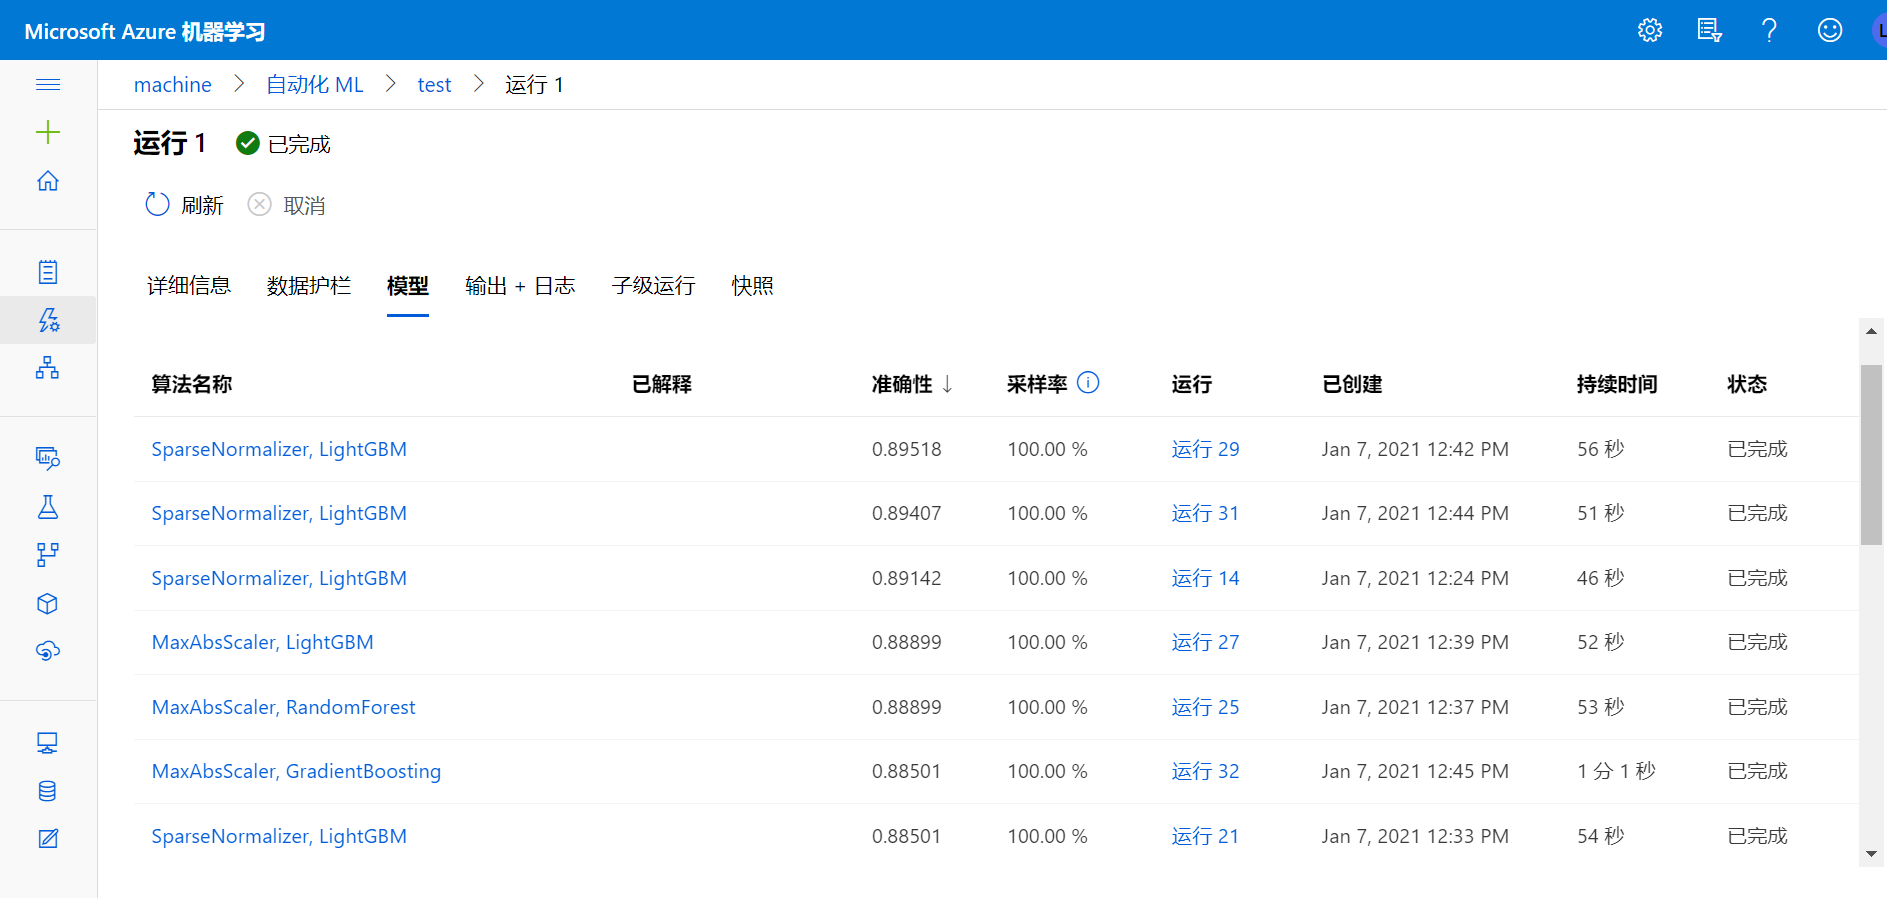Open MaxAbsScaler, RandomForest model
Screen dimensions: 1887x898
(283, 707)
